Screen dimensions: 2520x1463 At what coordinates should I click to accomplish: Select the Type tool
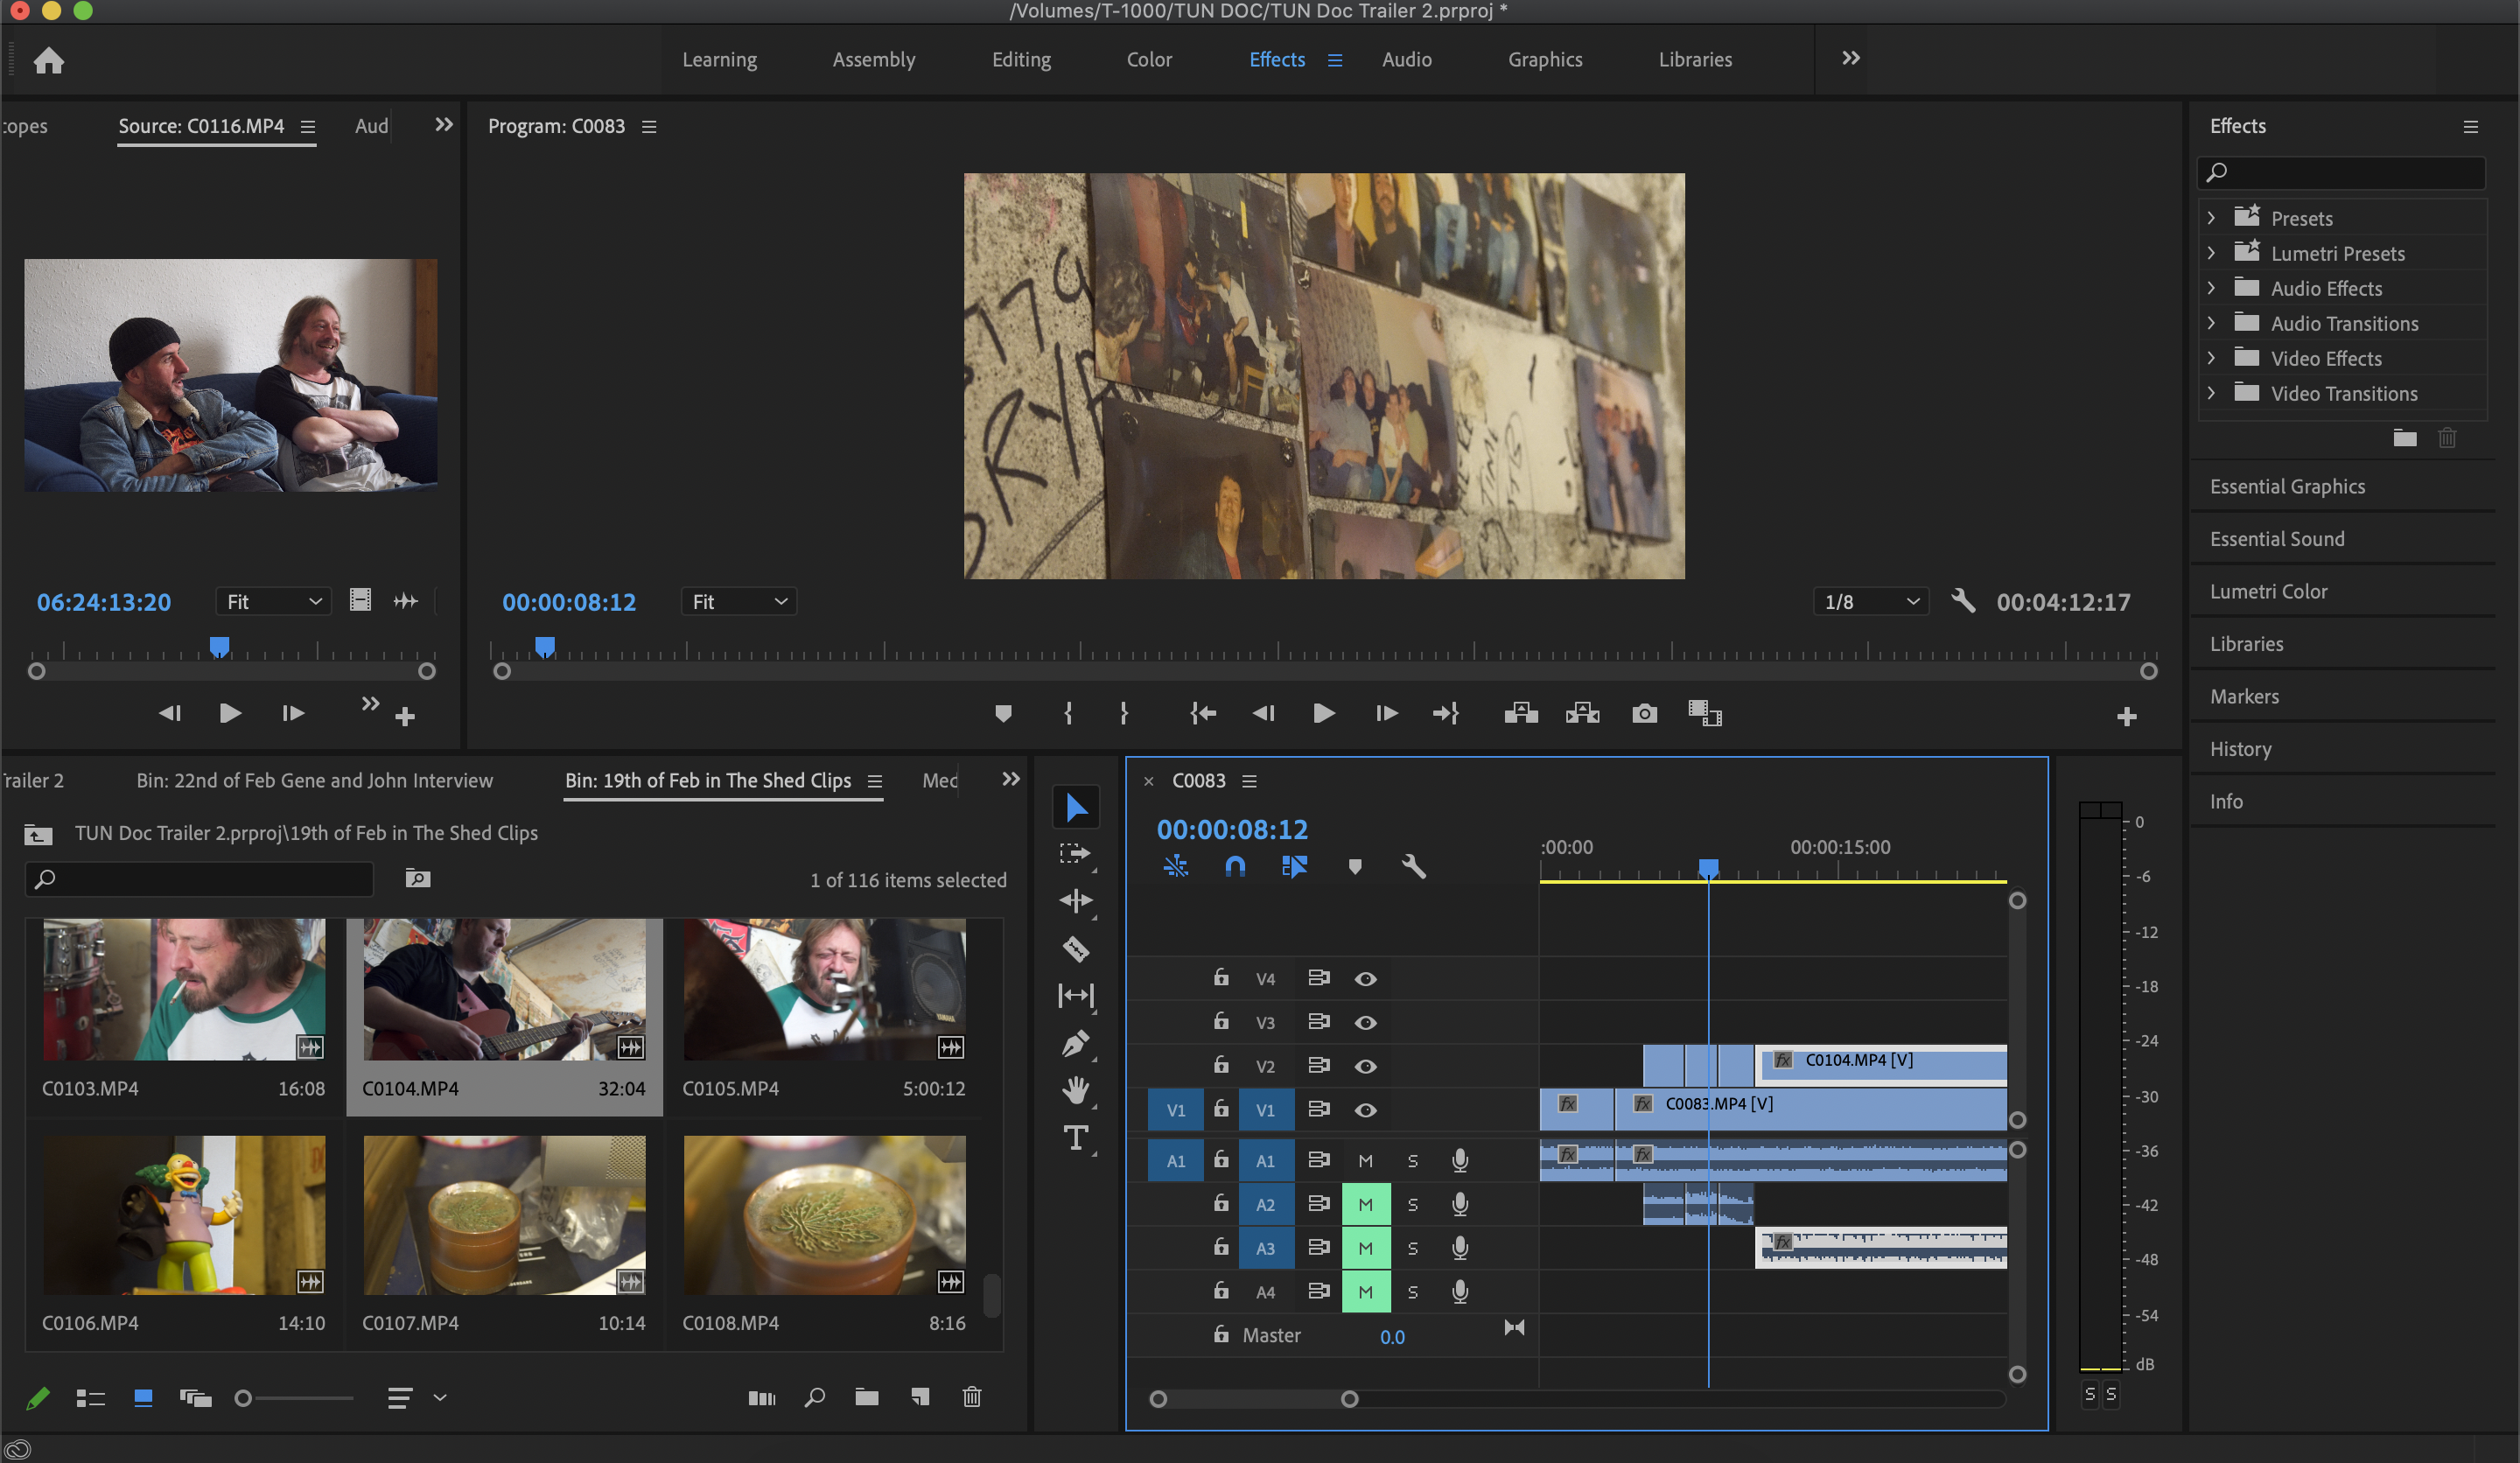[1075, 1137]
